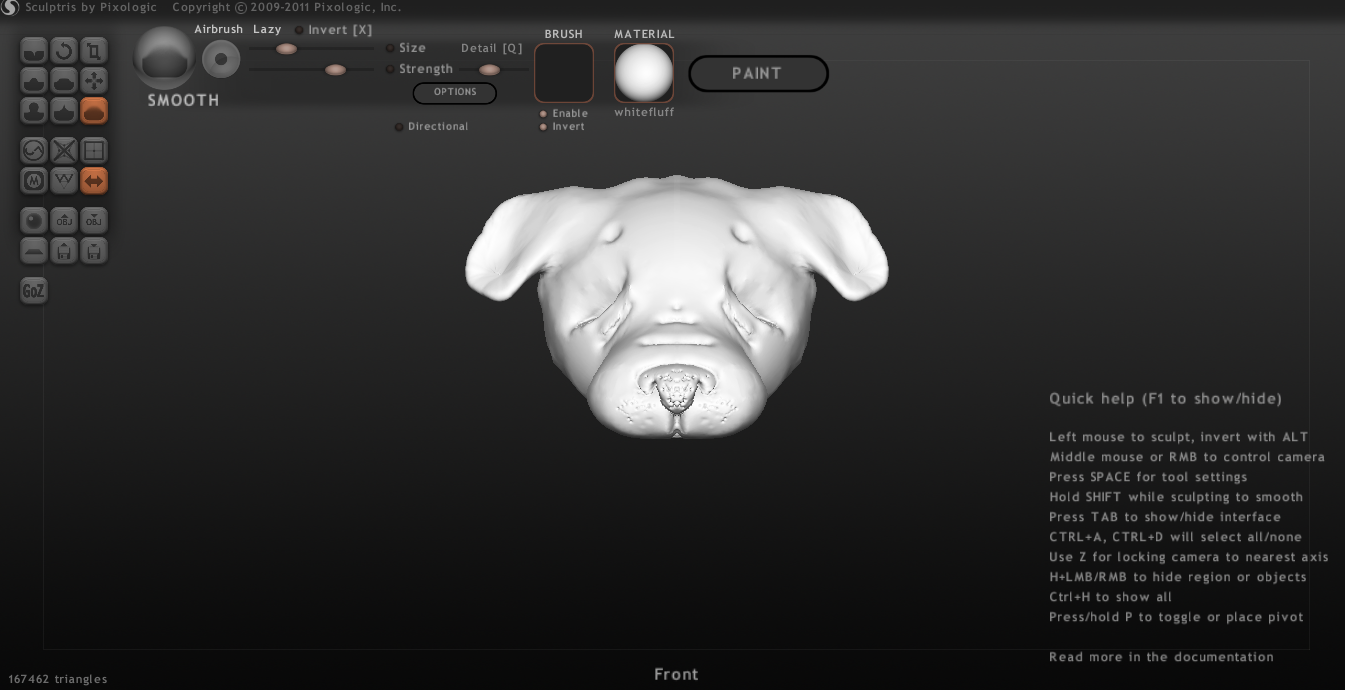Select the Flatten brush tool
Viewport: 1345px width, 690px height.
click(64, 80)
